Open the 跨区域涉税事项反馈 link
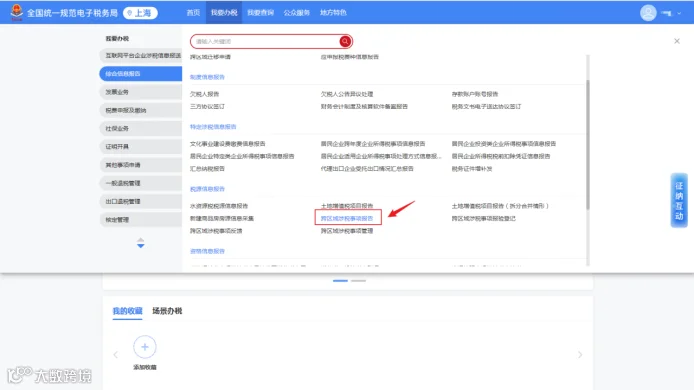The image size is (694, 390). tap(216, 231)
